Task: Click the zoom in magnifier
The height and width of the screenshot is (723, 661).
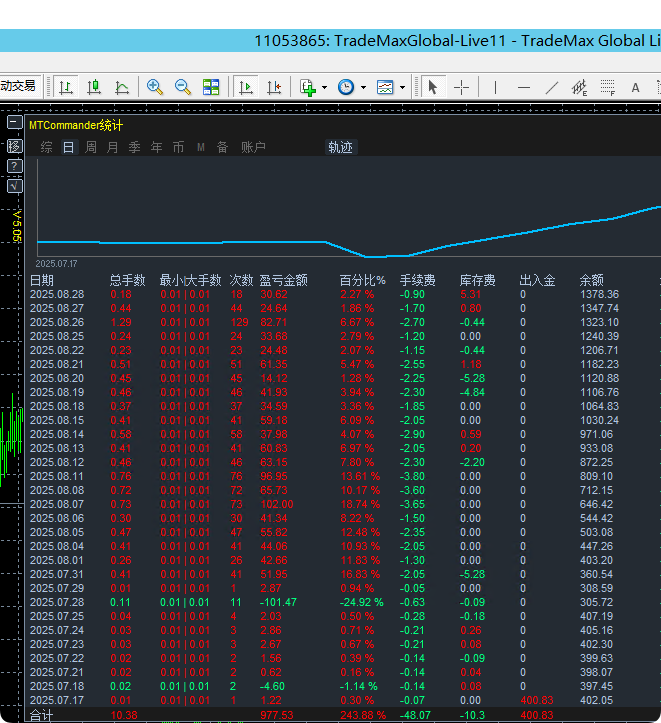Action: click(x=154, y=87)
